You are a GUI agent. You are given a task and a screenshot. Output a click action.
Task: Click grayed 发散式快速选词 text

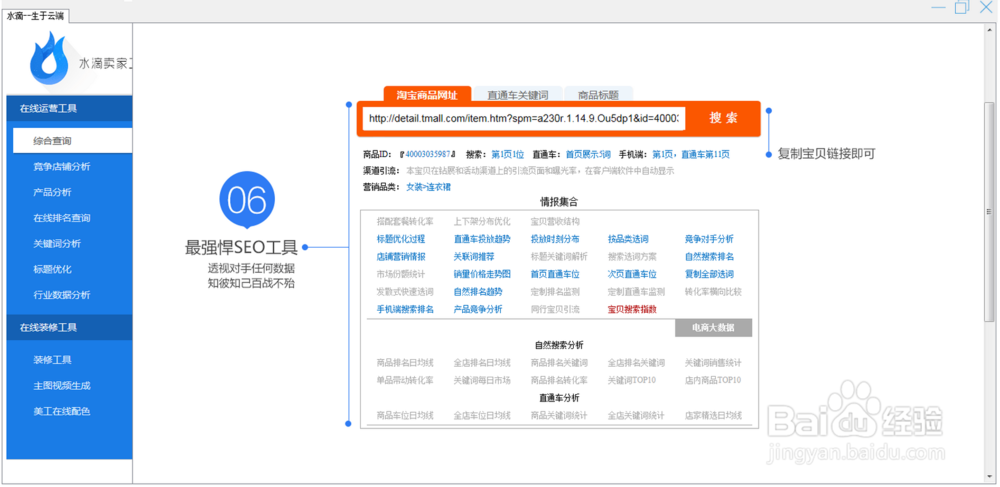click(x=405, y=292)
